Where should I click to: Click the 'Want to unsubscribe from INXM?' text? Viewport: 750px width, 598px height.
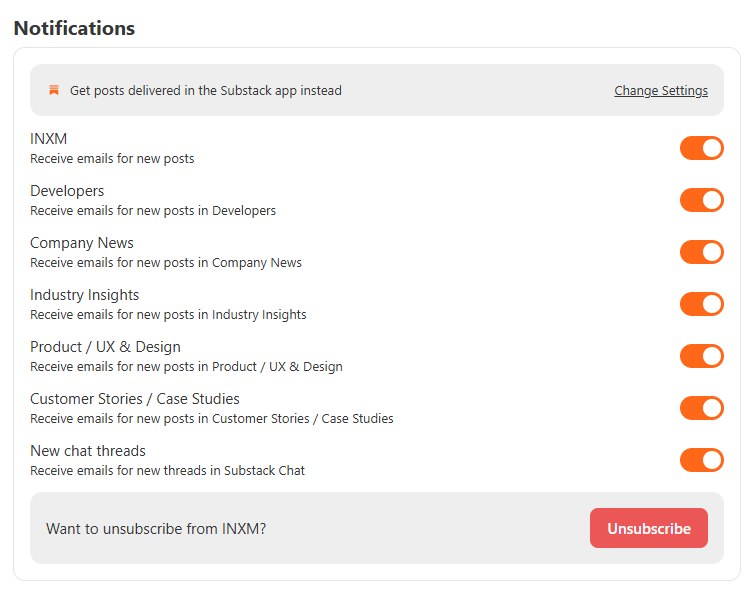point(156,529)
